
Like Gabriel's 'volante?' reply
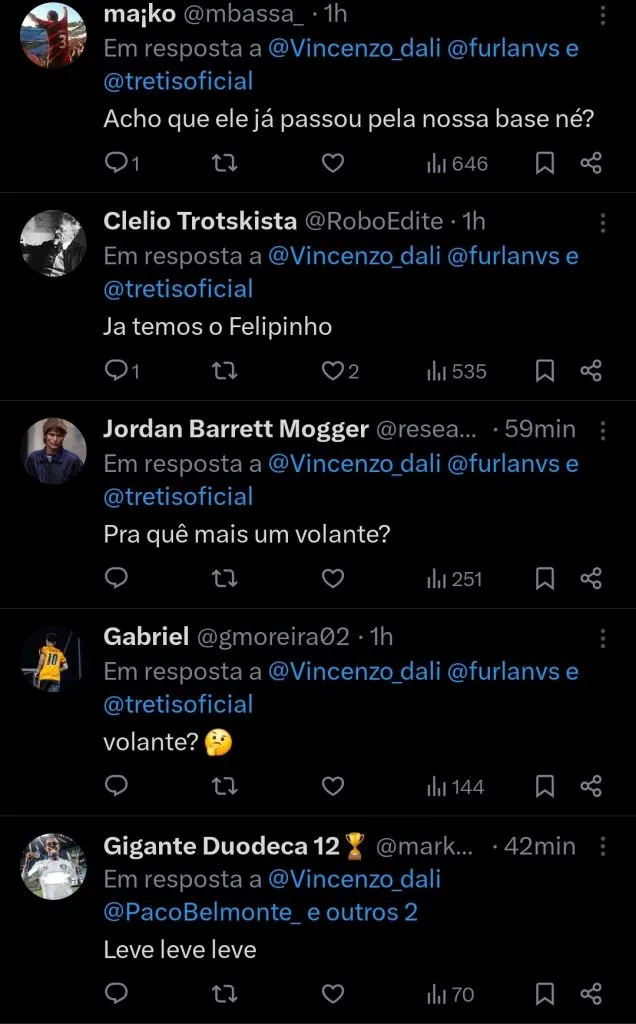[x=332, y=787]
